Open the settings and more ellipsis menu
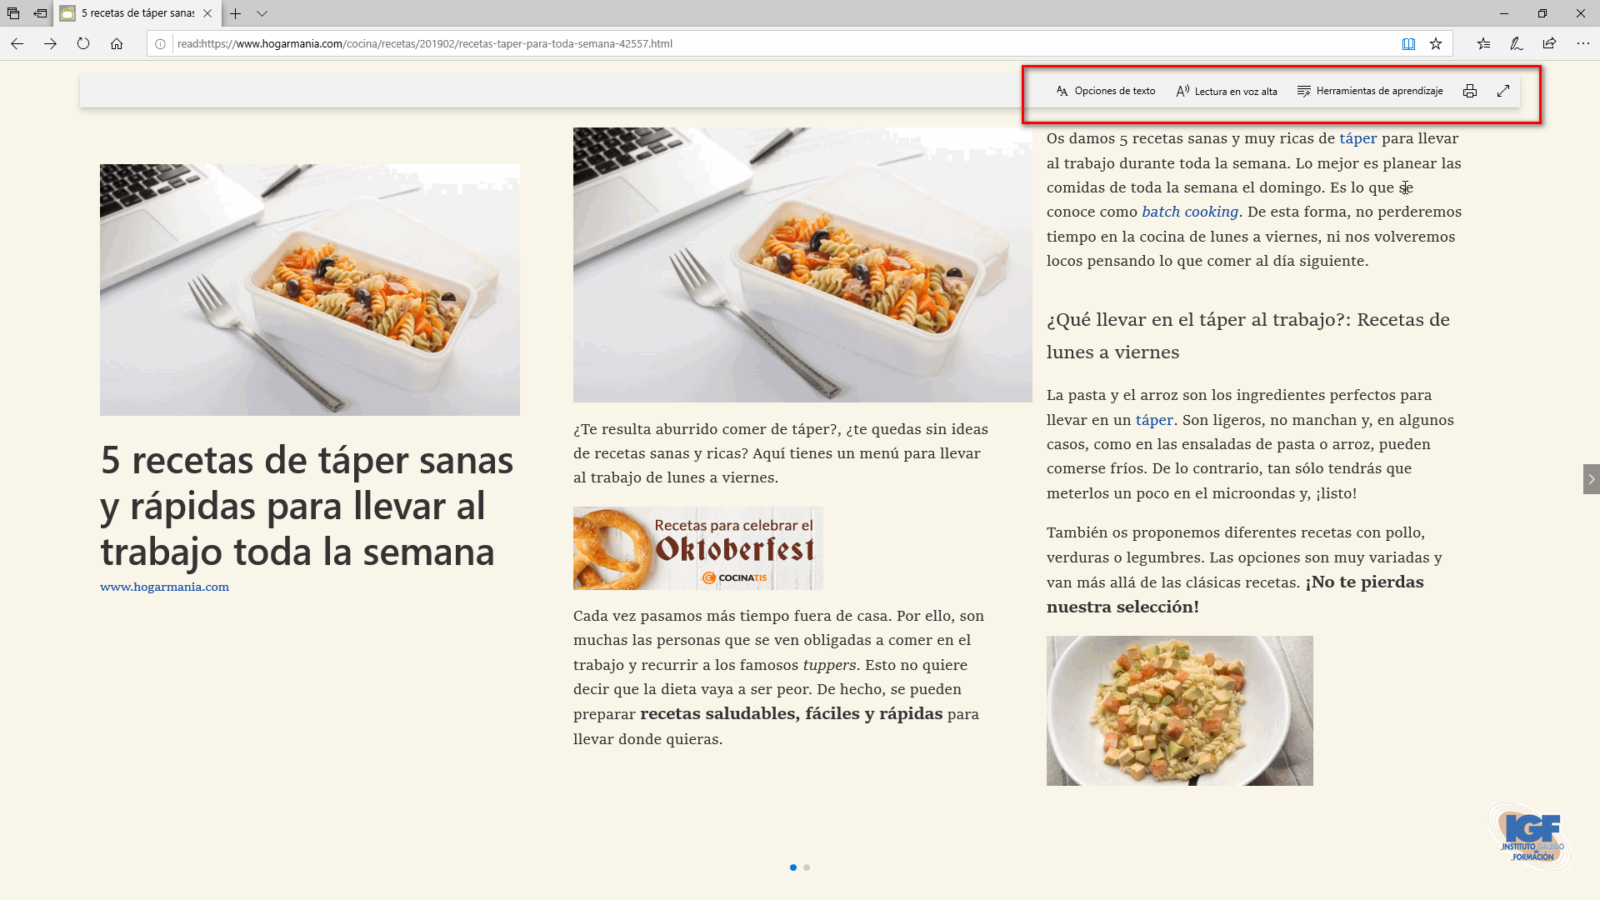1600x900 pixels. pyautogui.click(x=1582, y=44)
